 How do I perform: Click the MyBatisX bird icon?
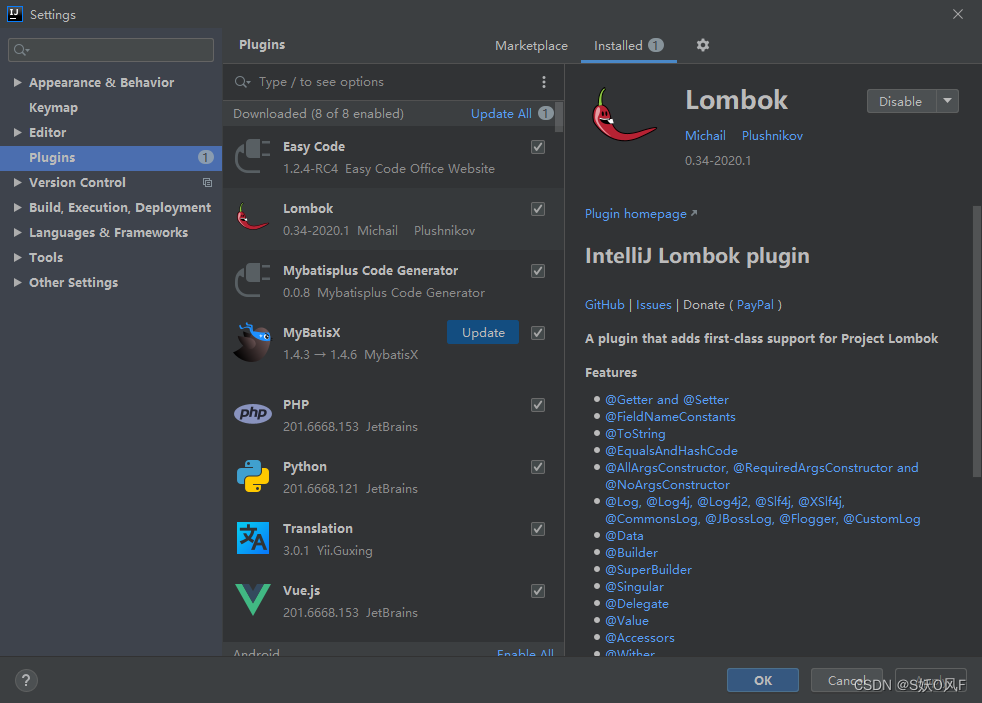(253, 342)
